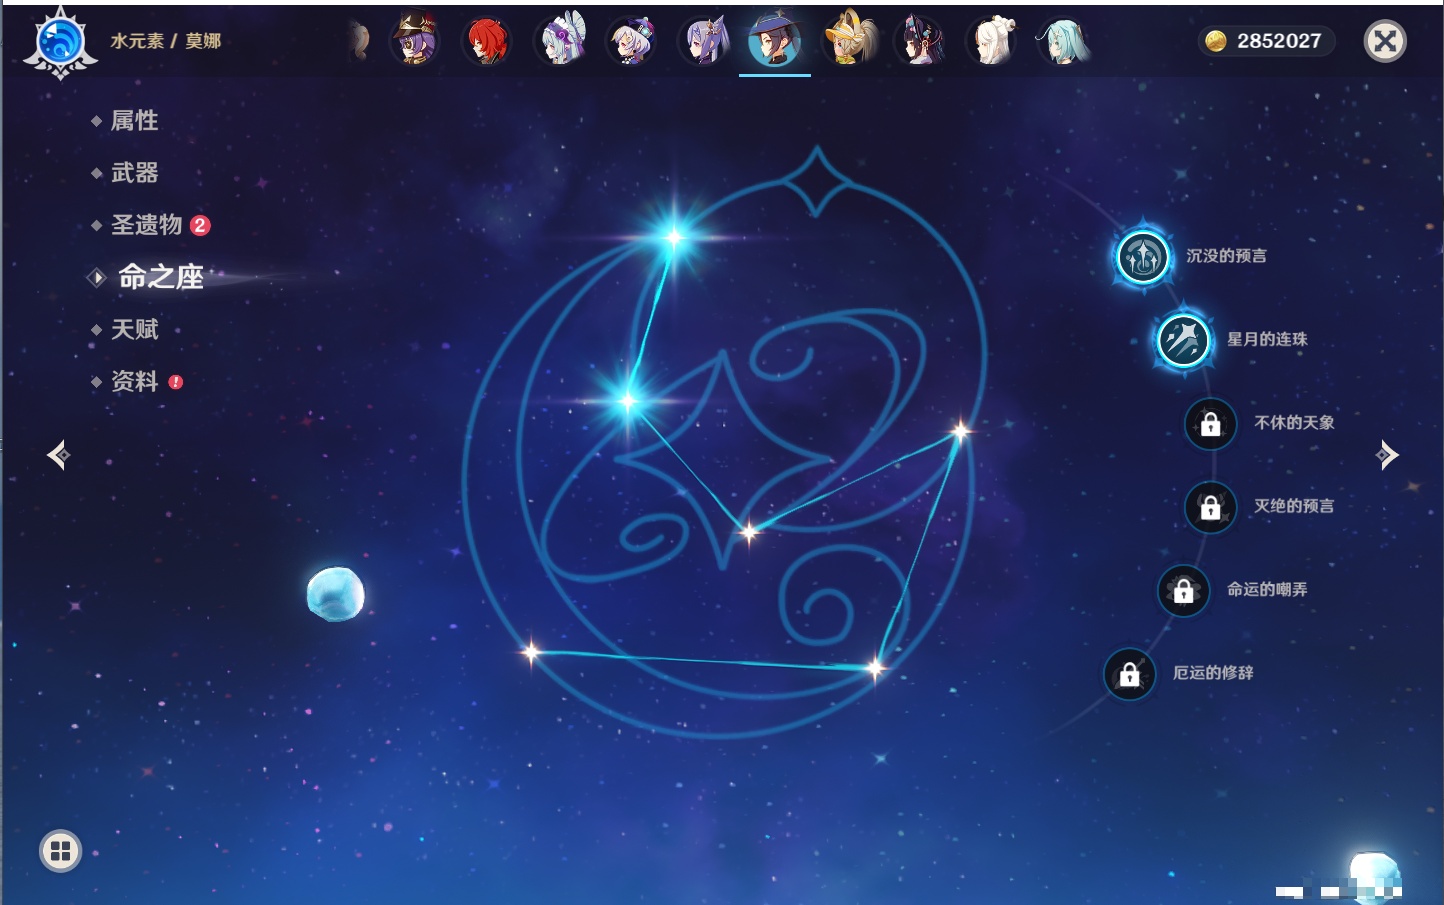
Task: Select the purple-haired character in black hat
Action: pyautogui.click(x=415, y=40)
